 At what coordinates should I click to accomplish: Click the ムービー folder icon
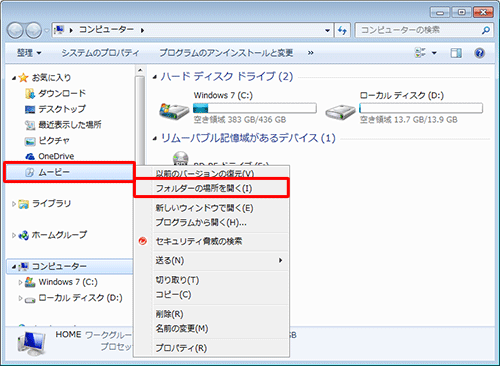pyautogui.click(x=30, y=172)
